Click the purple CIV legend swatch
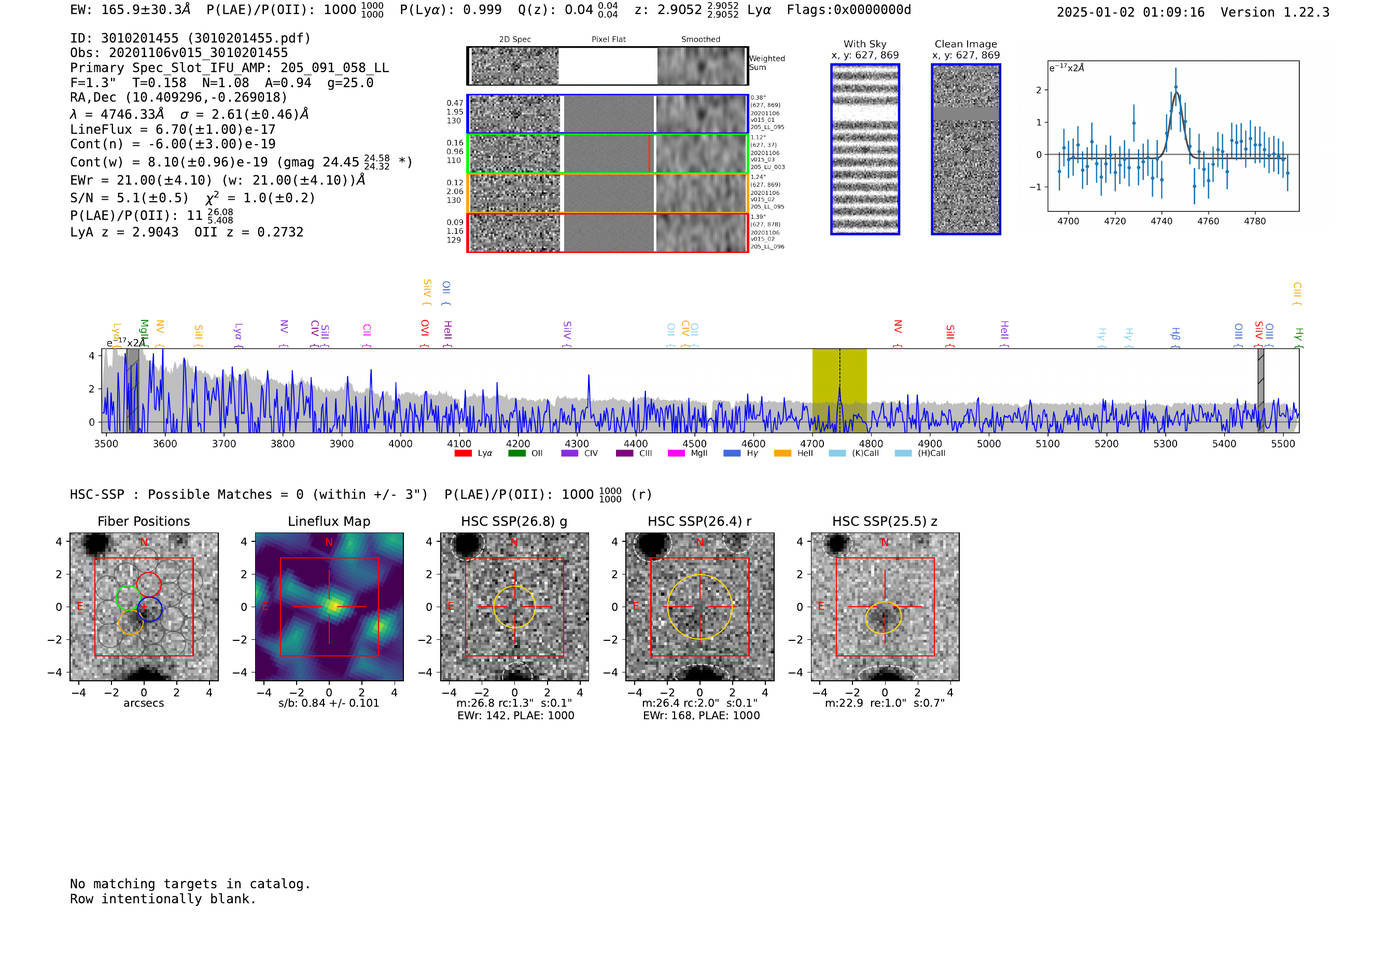 [569, 453]
